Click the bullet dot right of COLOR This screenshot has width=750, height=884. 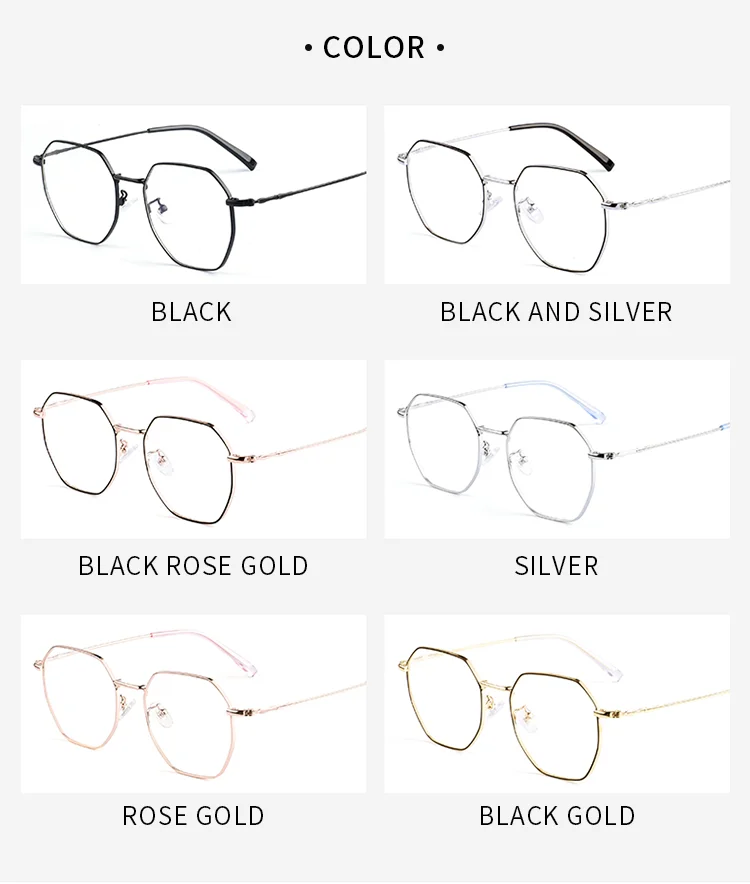[440, 48]
